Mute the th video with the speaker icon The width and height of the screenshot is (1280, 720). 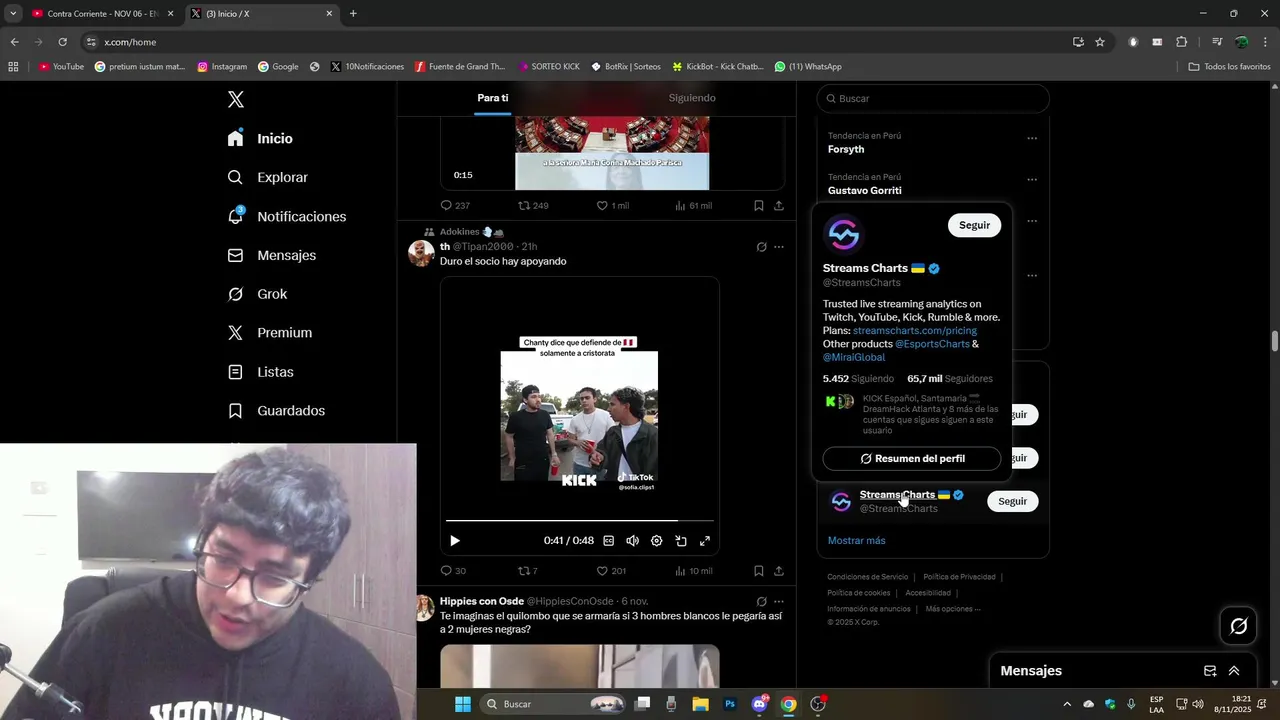click(632, 541)
